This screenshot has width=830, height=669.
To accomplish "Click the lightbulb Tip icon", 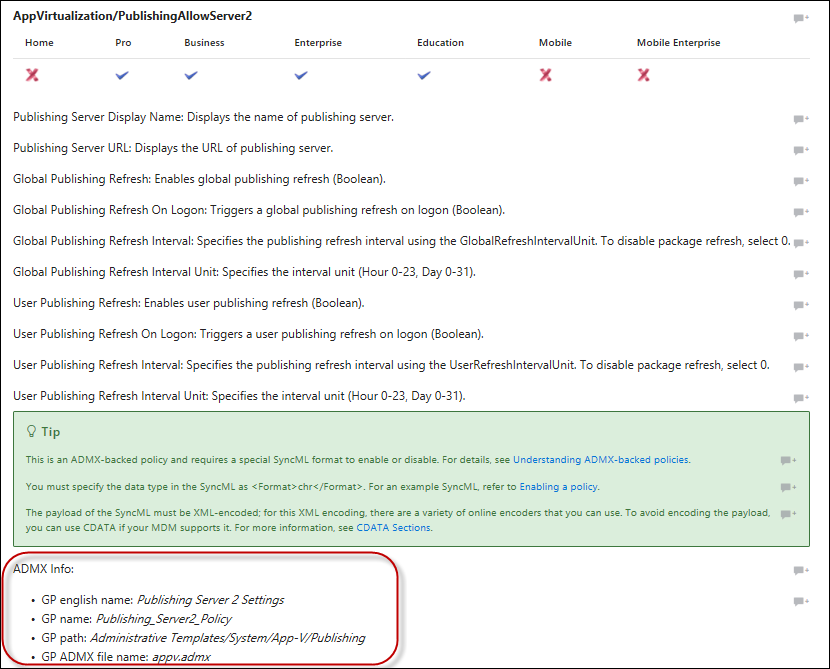I will [x=31, y=432].
